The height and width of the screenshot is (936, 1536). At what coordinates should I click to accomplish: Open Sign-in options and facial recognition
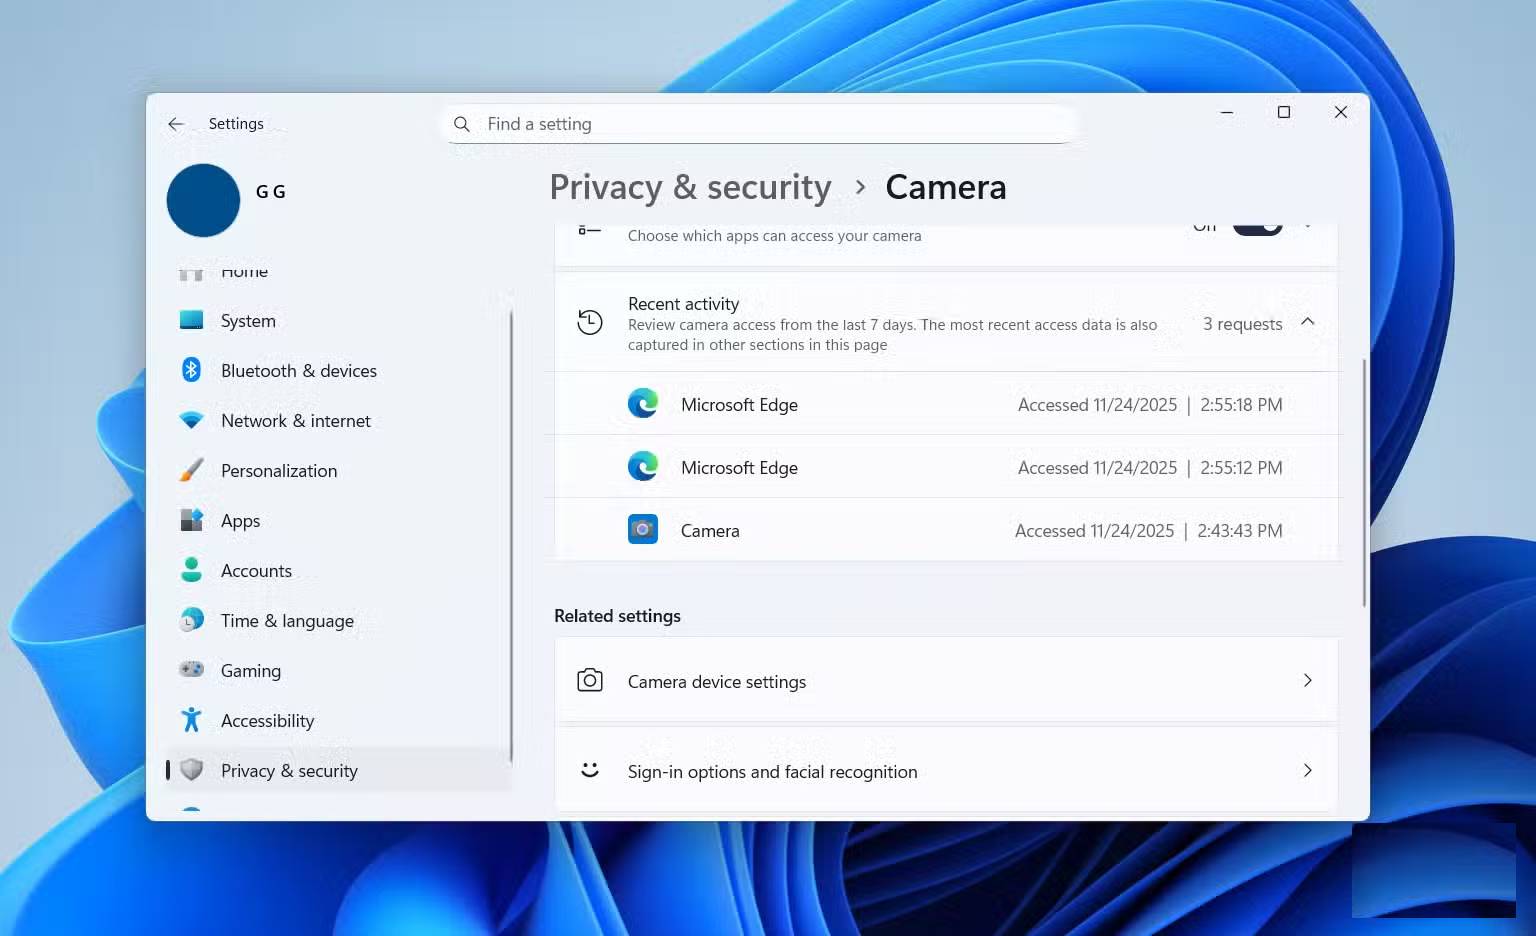pyautogui.click(x=772, y=771)
